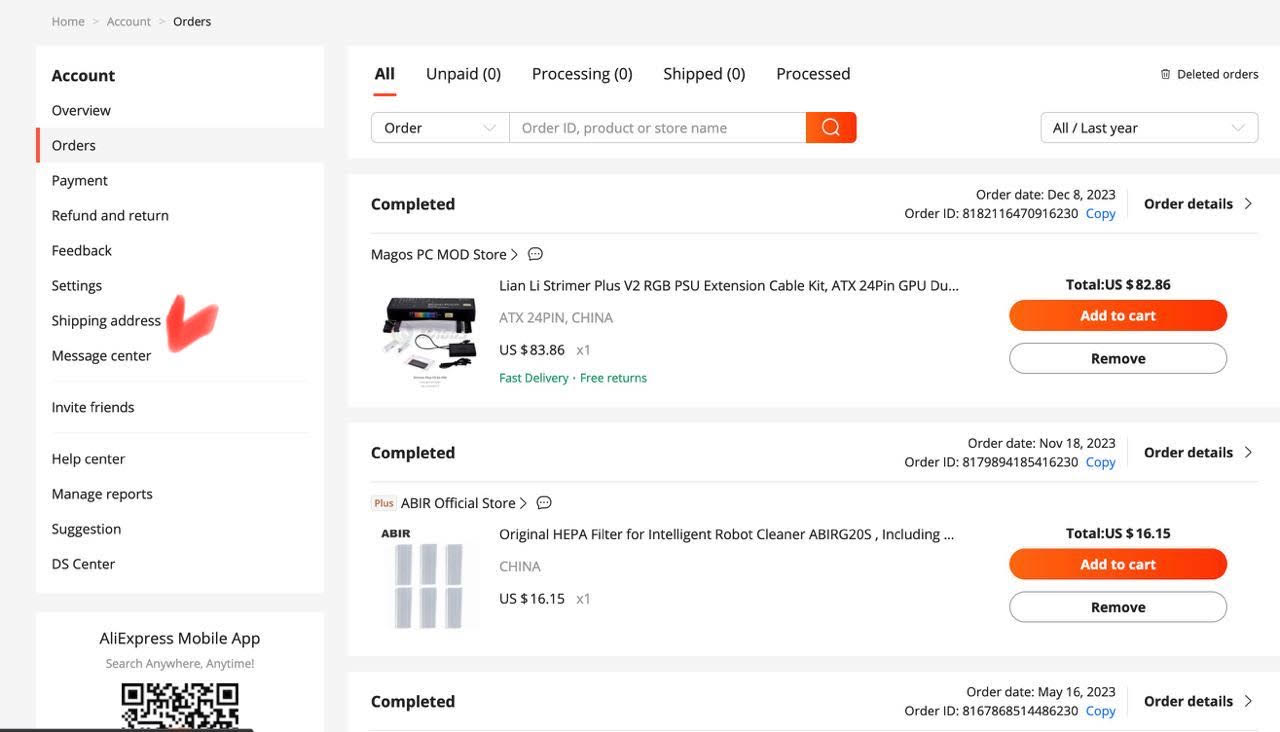Click the Total:US $16.15 amount

coord(1118,533)
